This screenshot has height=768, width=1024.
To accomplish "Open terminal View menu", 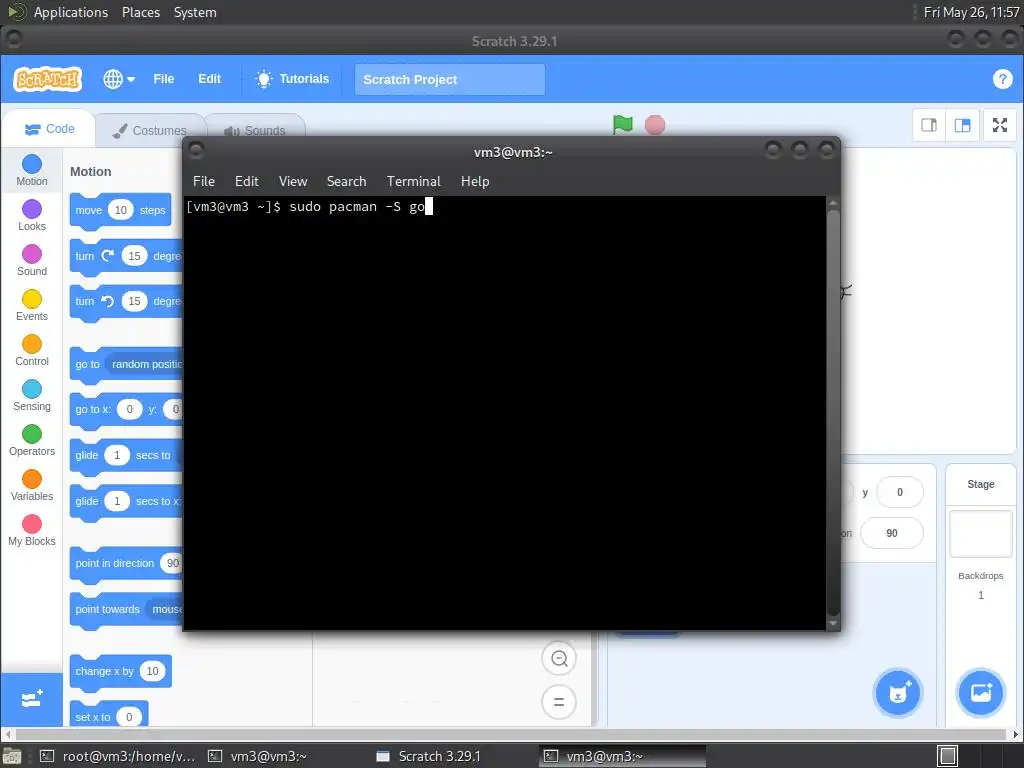I will [293, 182].
